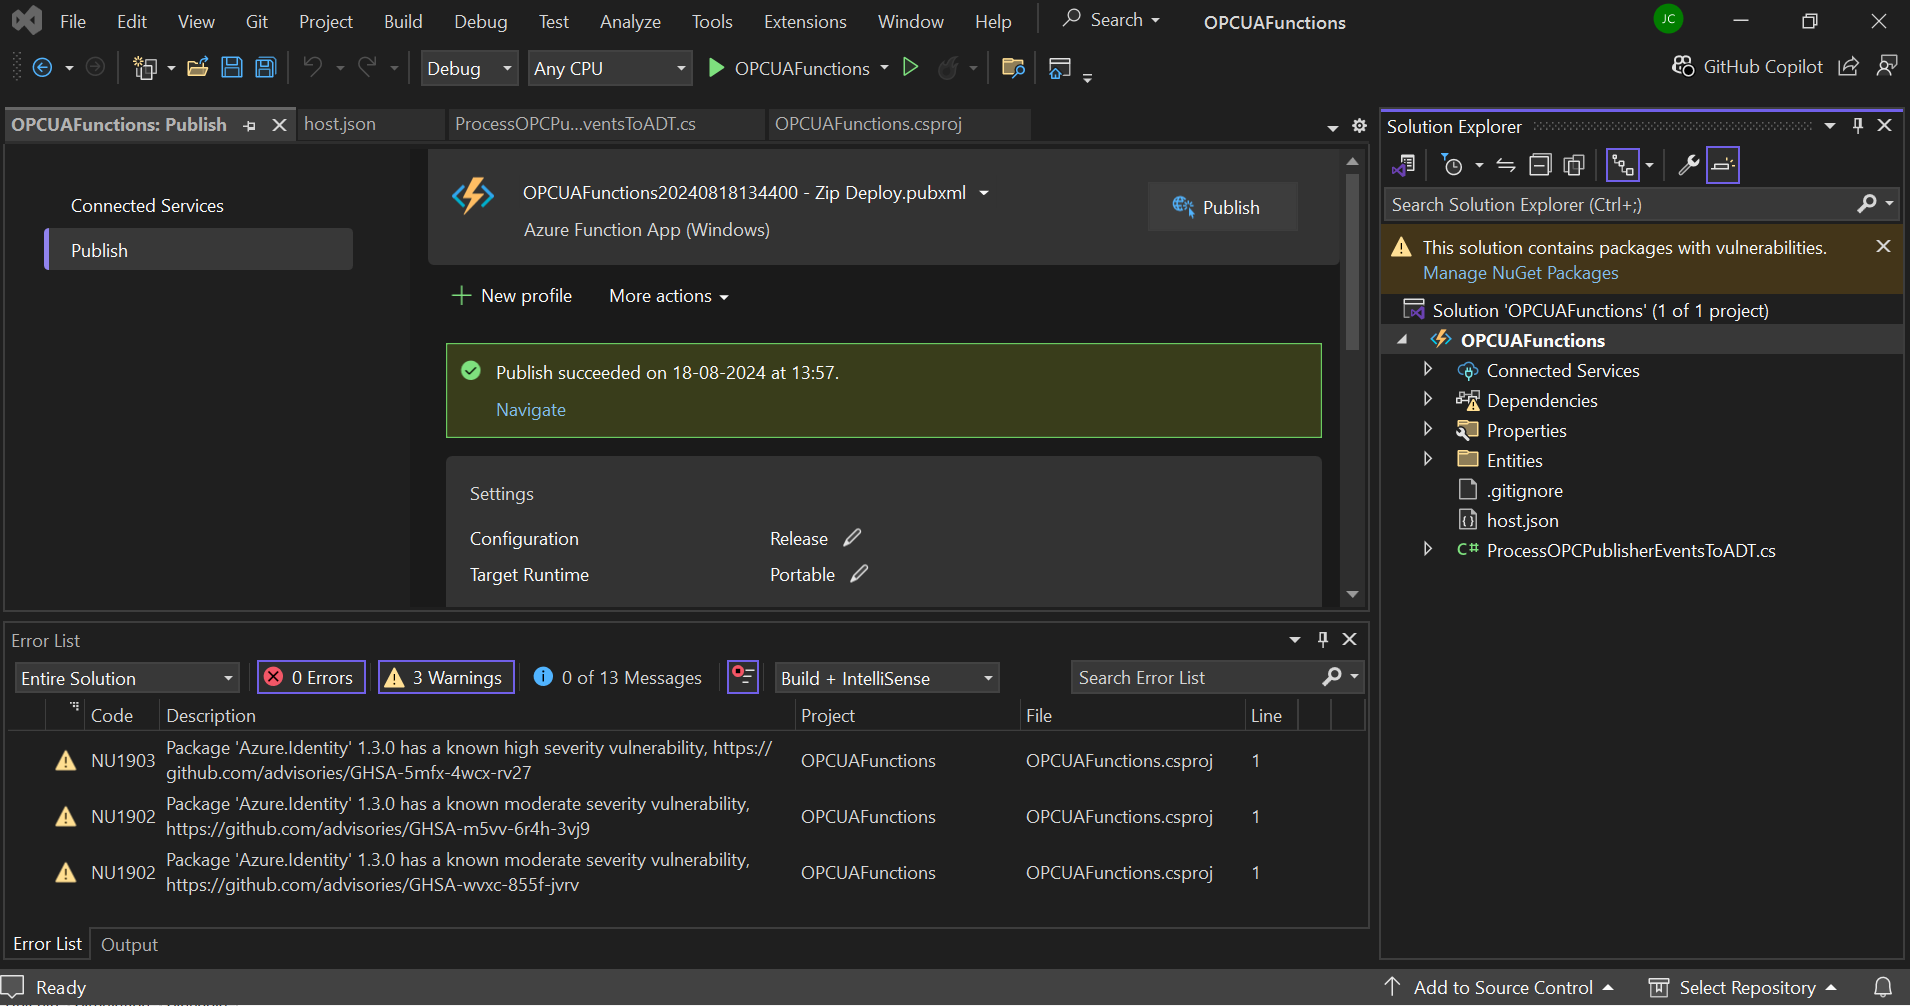Click the publish page vertical scrollbar thumb
Image resolution: width=1910 pixels, height=1006 pixels.
[x=1352, y=262]
